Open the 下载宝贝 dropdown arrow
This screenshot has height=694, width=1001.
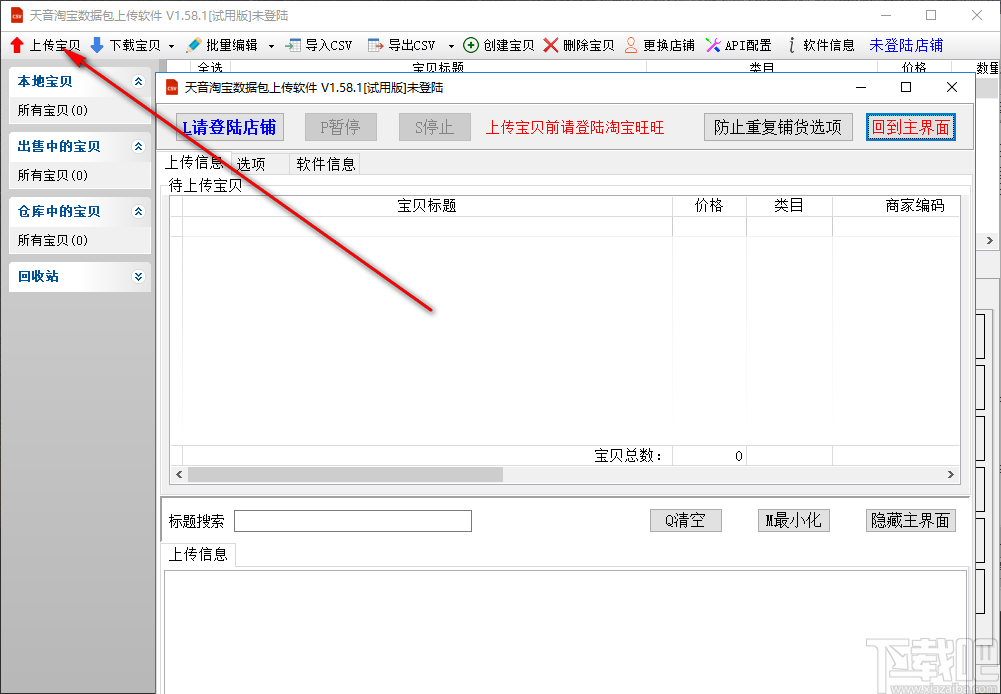pyautogui.click(x=171, y=46)
